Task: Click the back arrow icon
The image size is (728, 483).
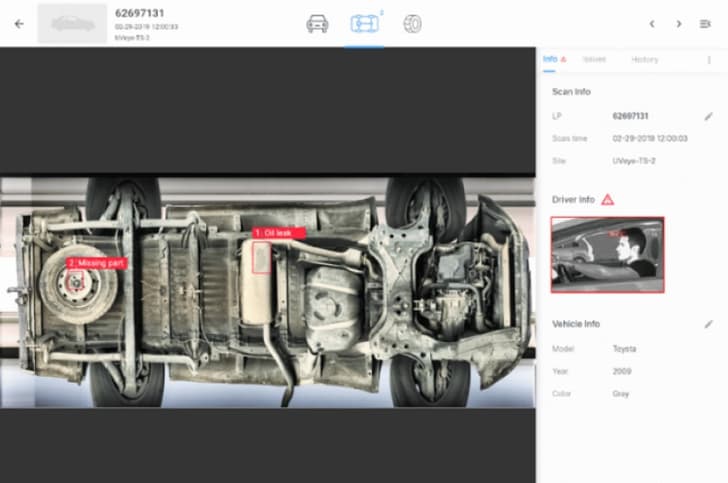Action: 17,24
